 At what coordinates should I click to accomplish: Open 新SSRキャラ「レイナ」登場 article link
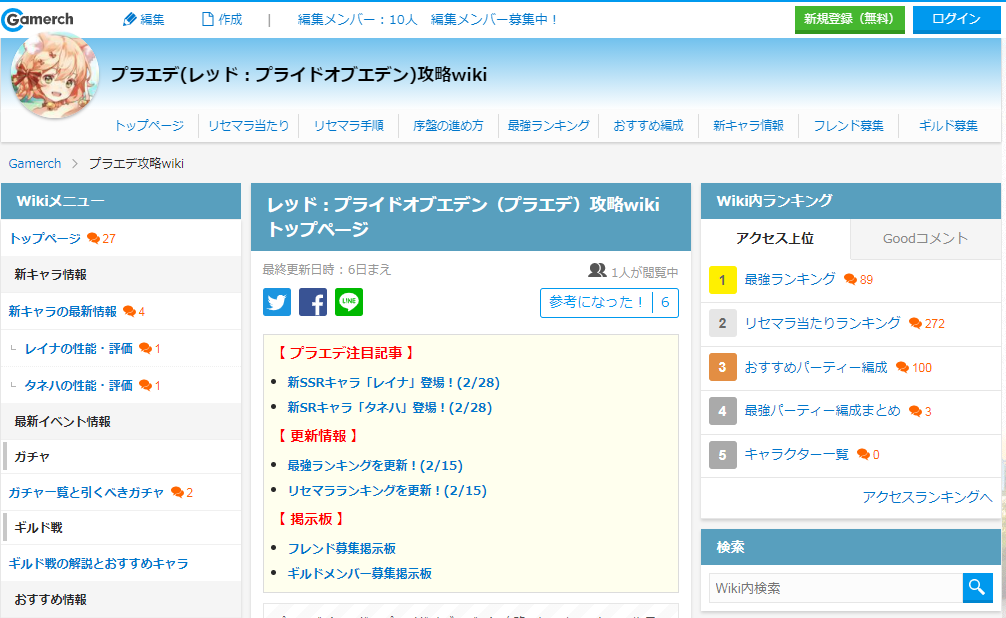click(393, 382)
